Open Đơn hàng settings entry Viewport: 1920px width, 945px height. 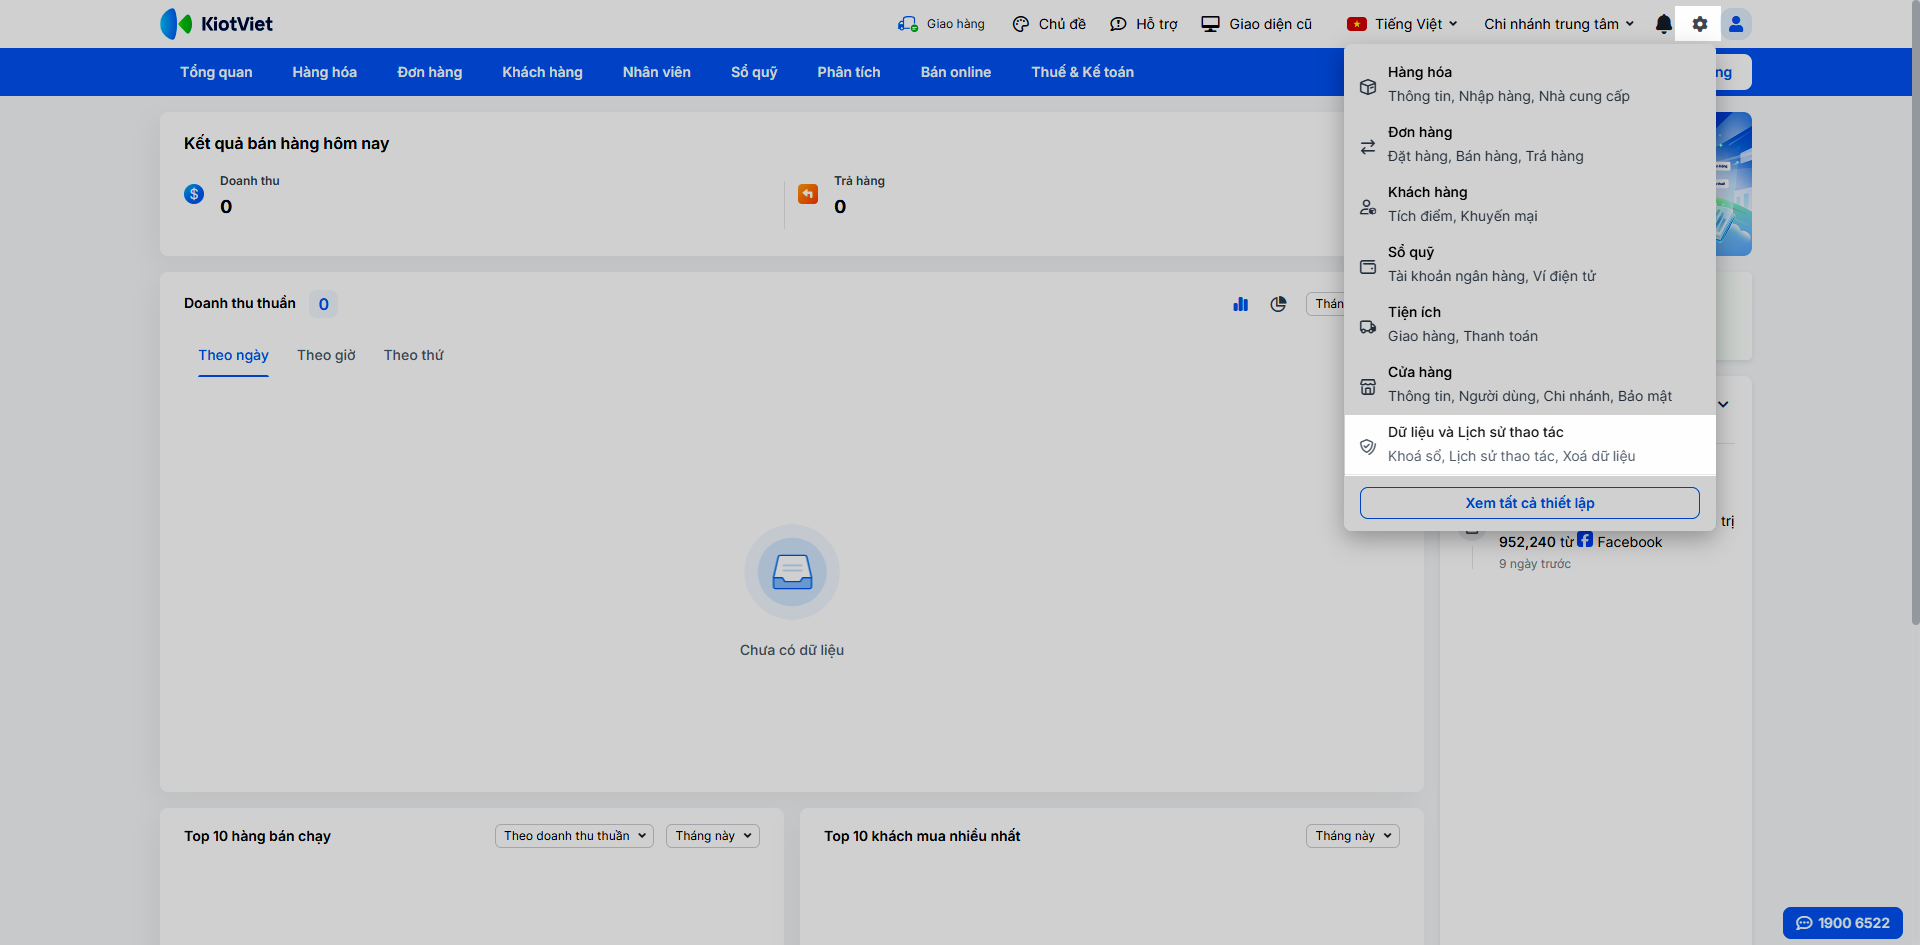point(1530,144)
